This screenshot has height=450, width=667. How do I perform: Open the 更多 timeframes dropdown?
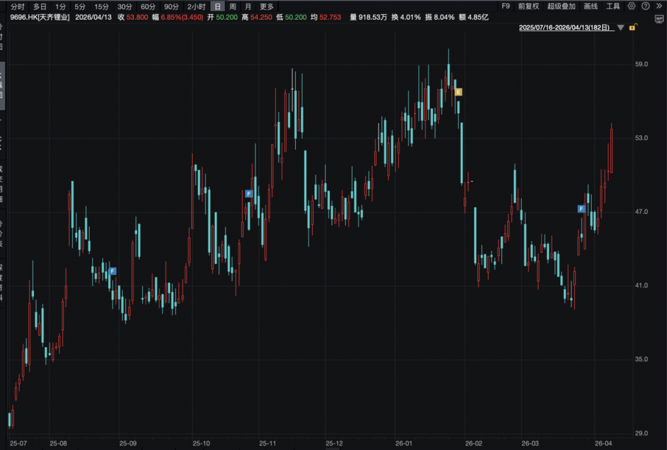pos(266,6)
